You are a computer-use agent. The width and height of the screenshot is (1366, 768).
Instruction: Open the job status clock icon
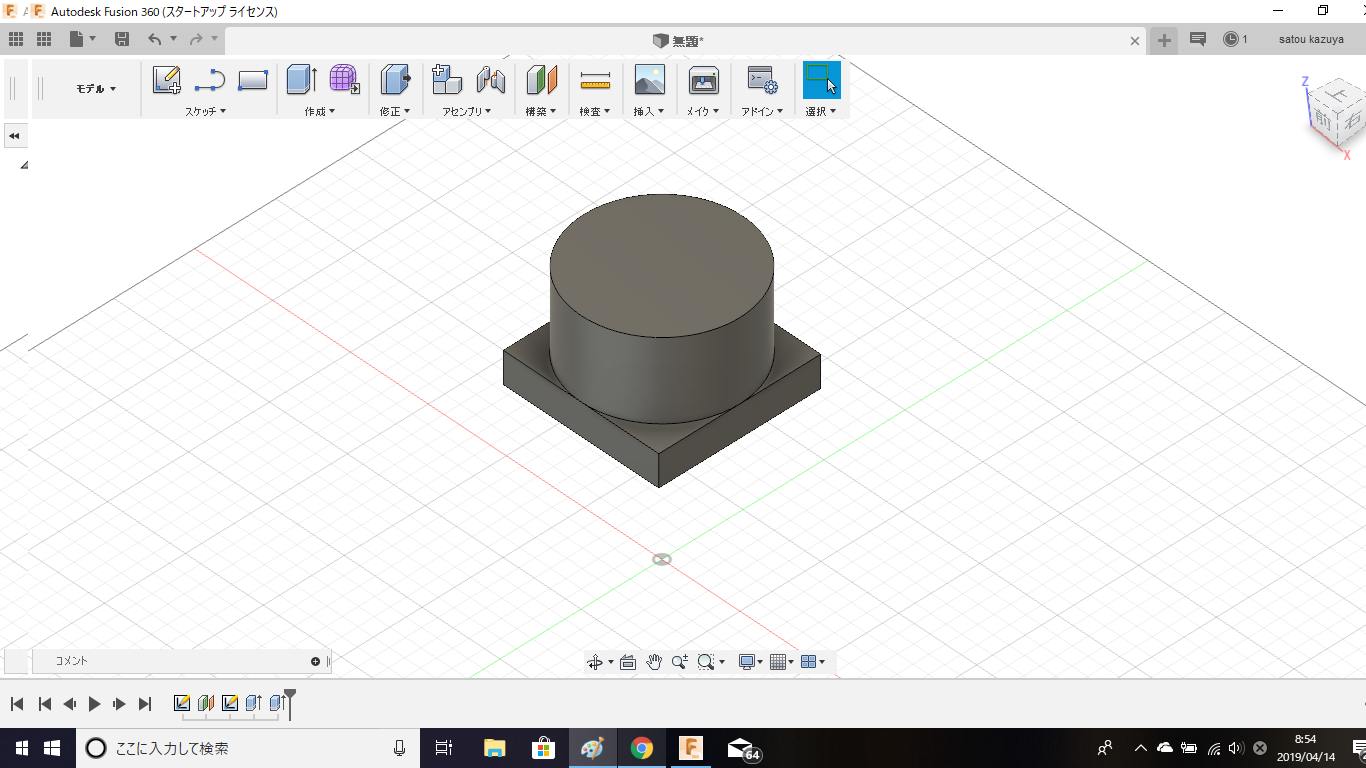pyautogui.click(x=1231, y=39)
